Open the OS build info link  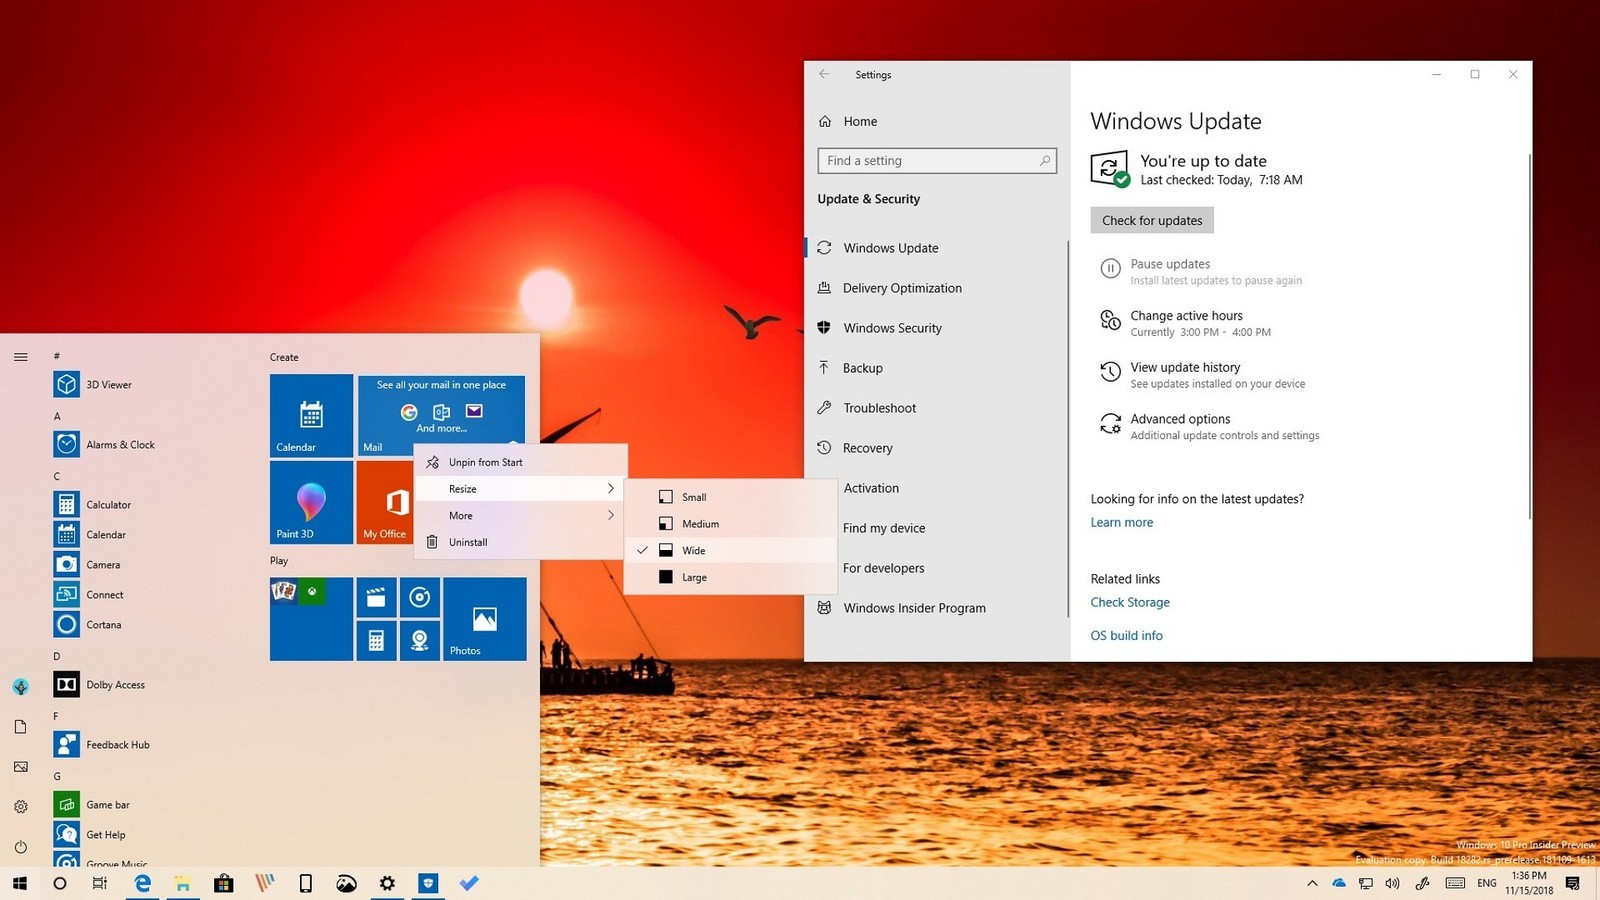pos(1126,636)
